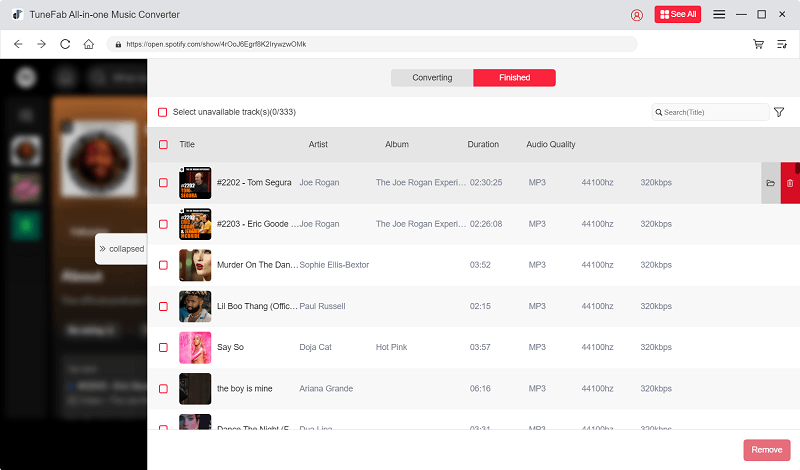800x470 pixels.
Task: Toggle select-all checkbox in Title header
Action: [163, 144]
